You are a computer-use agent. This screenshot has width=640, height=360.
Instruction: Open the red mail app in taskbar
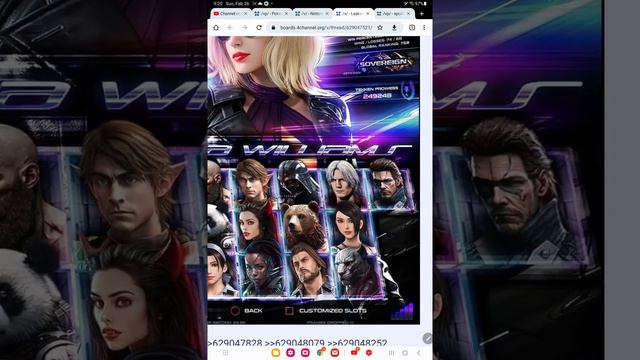pyautogui.click(x=335, y=353)
